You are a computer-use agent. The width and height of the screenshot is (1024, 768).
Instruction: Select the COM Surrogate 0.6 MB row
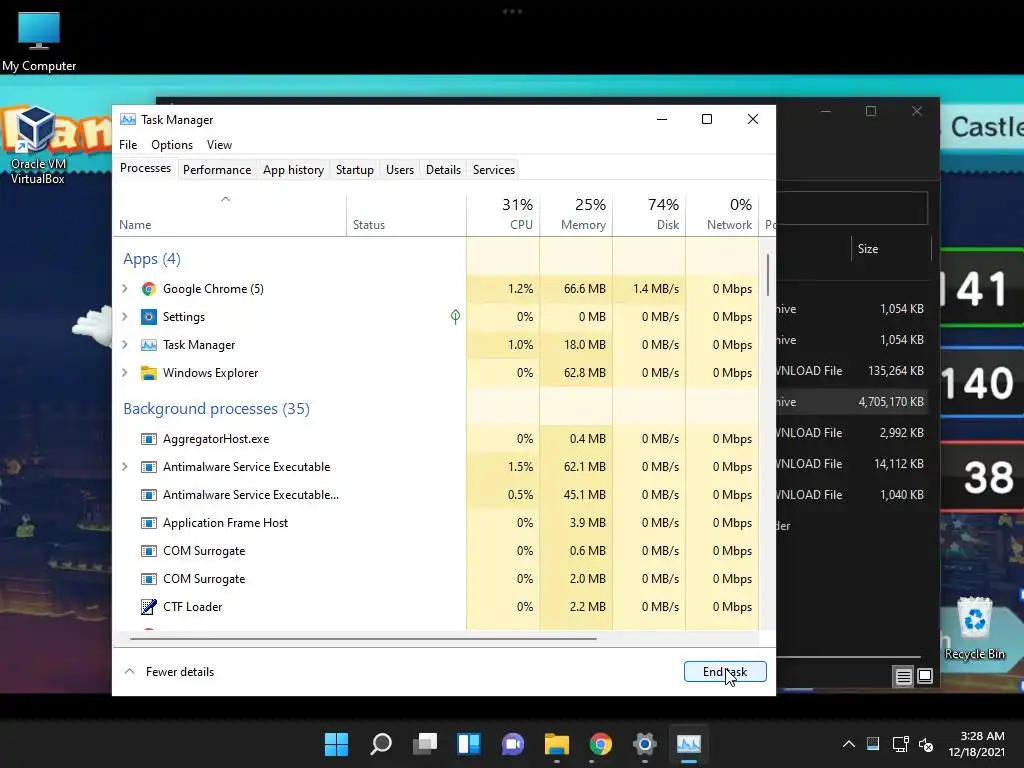click(436, 551)
